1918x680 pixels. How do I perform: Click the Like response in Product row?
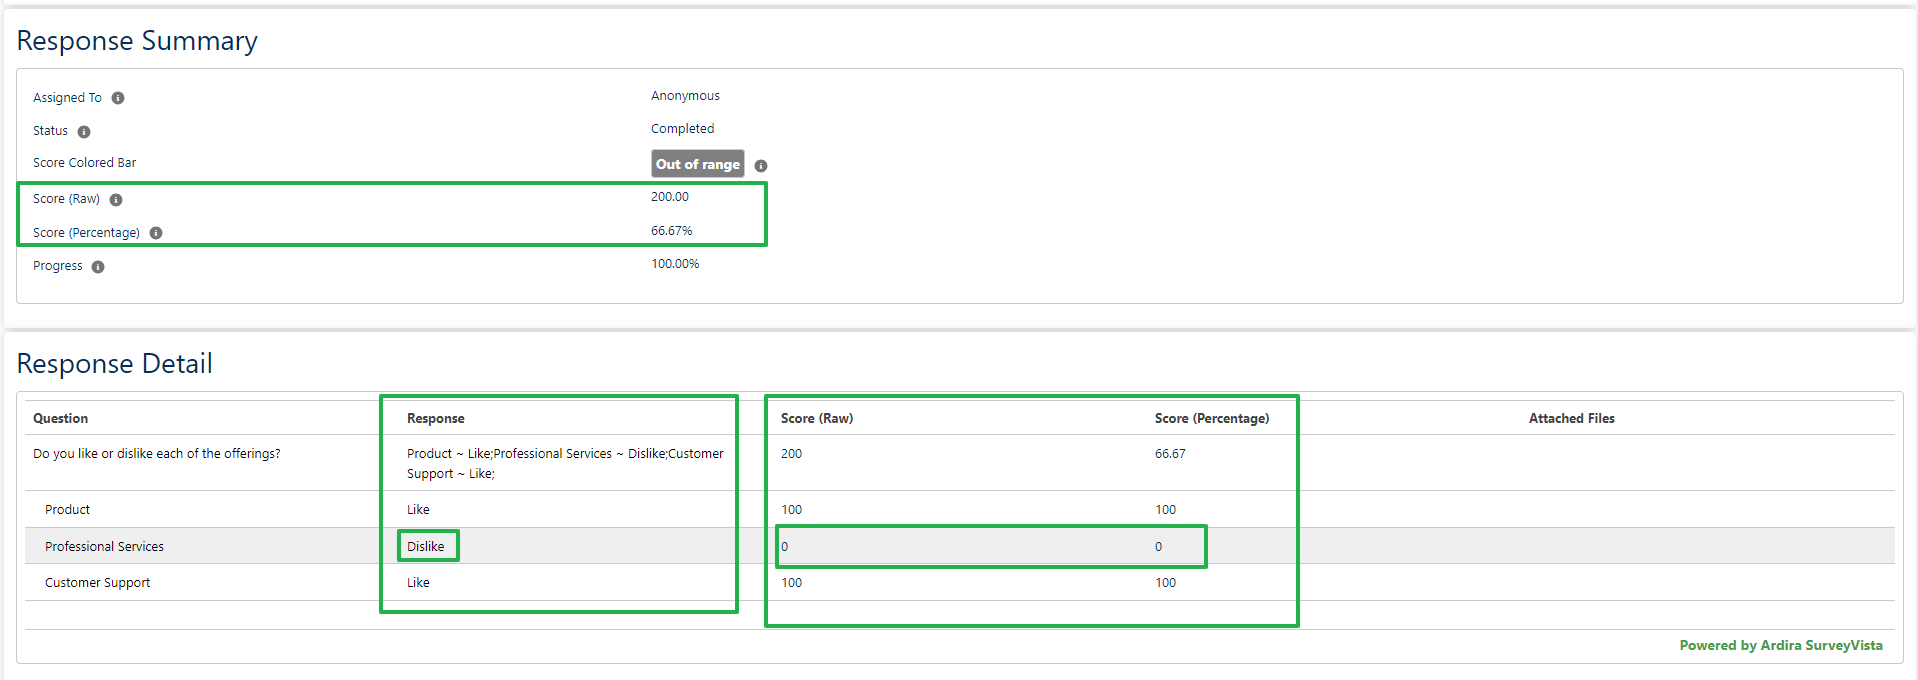tap(418, 509)
